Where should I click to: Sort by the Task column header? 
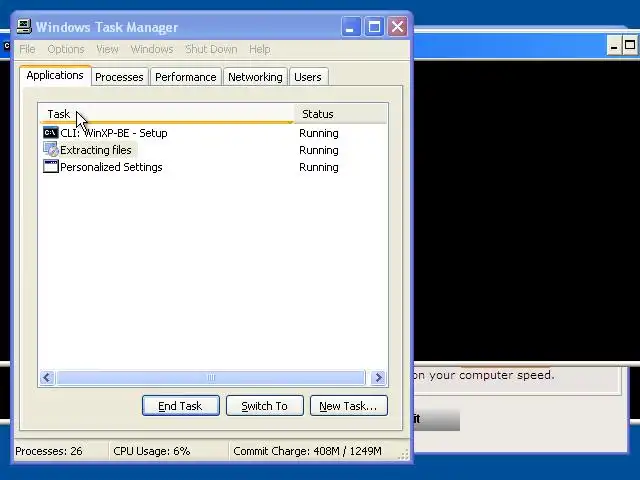click(x=167, y=114)
